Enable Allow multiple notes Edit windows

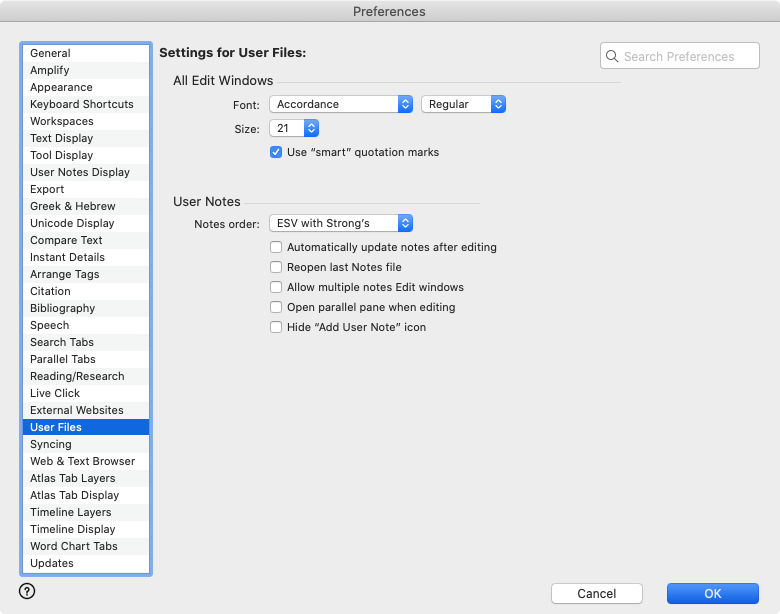(276, 287)
